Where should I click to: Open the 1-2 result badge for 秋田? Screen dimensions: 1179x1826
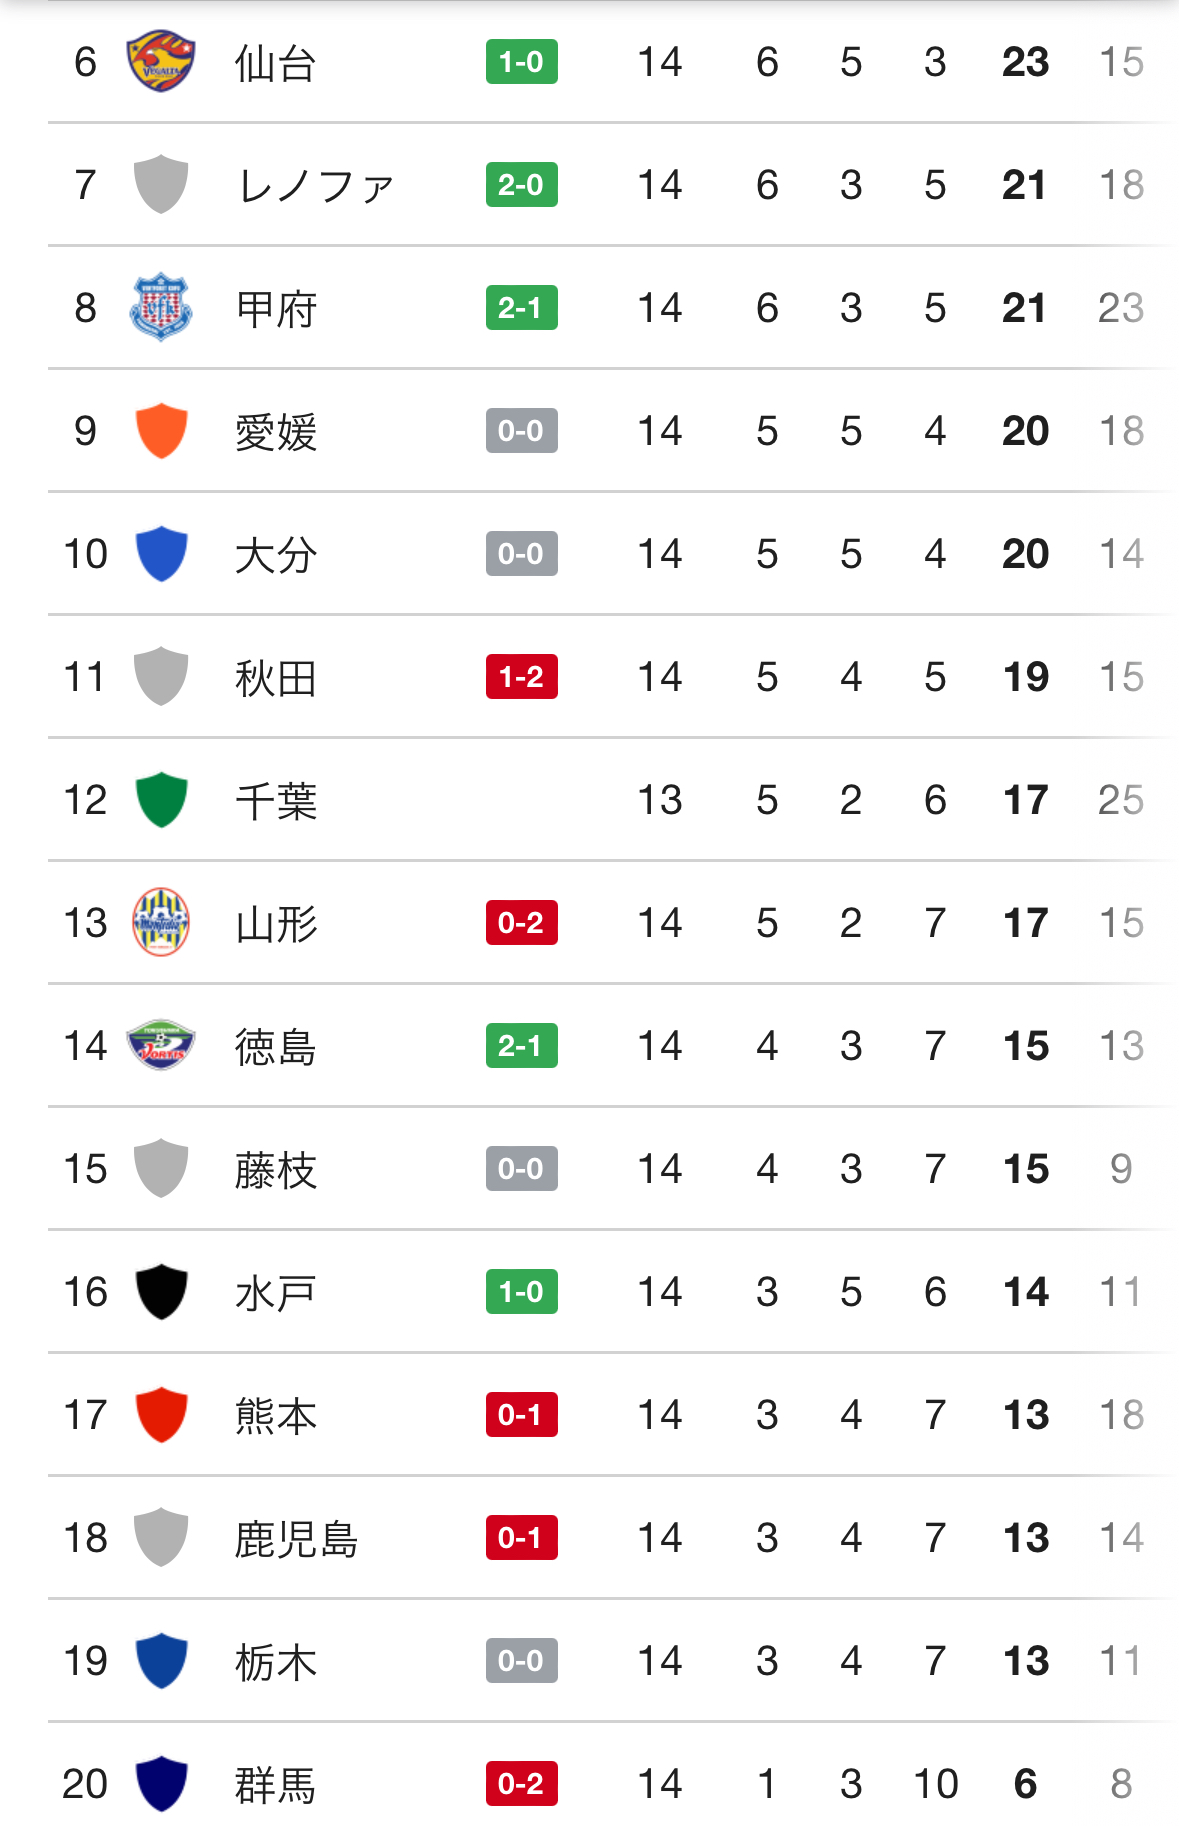pos(521,677)
